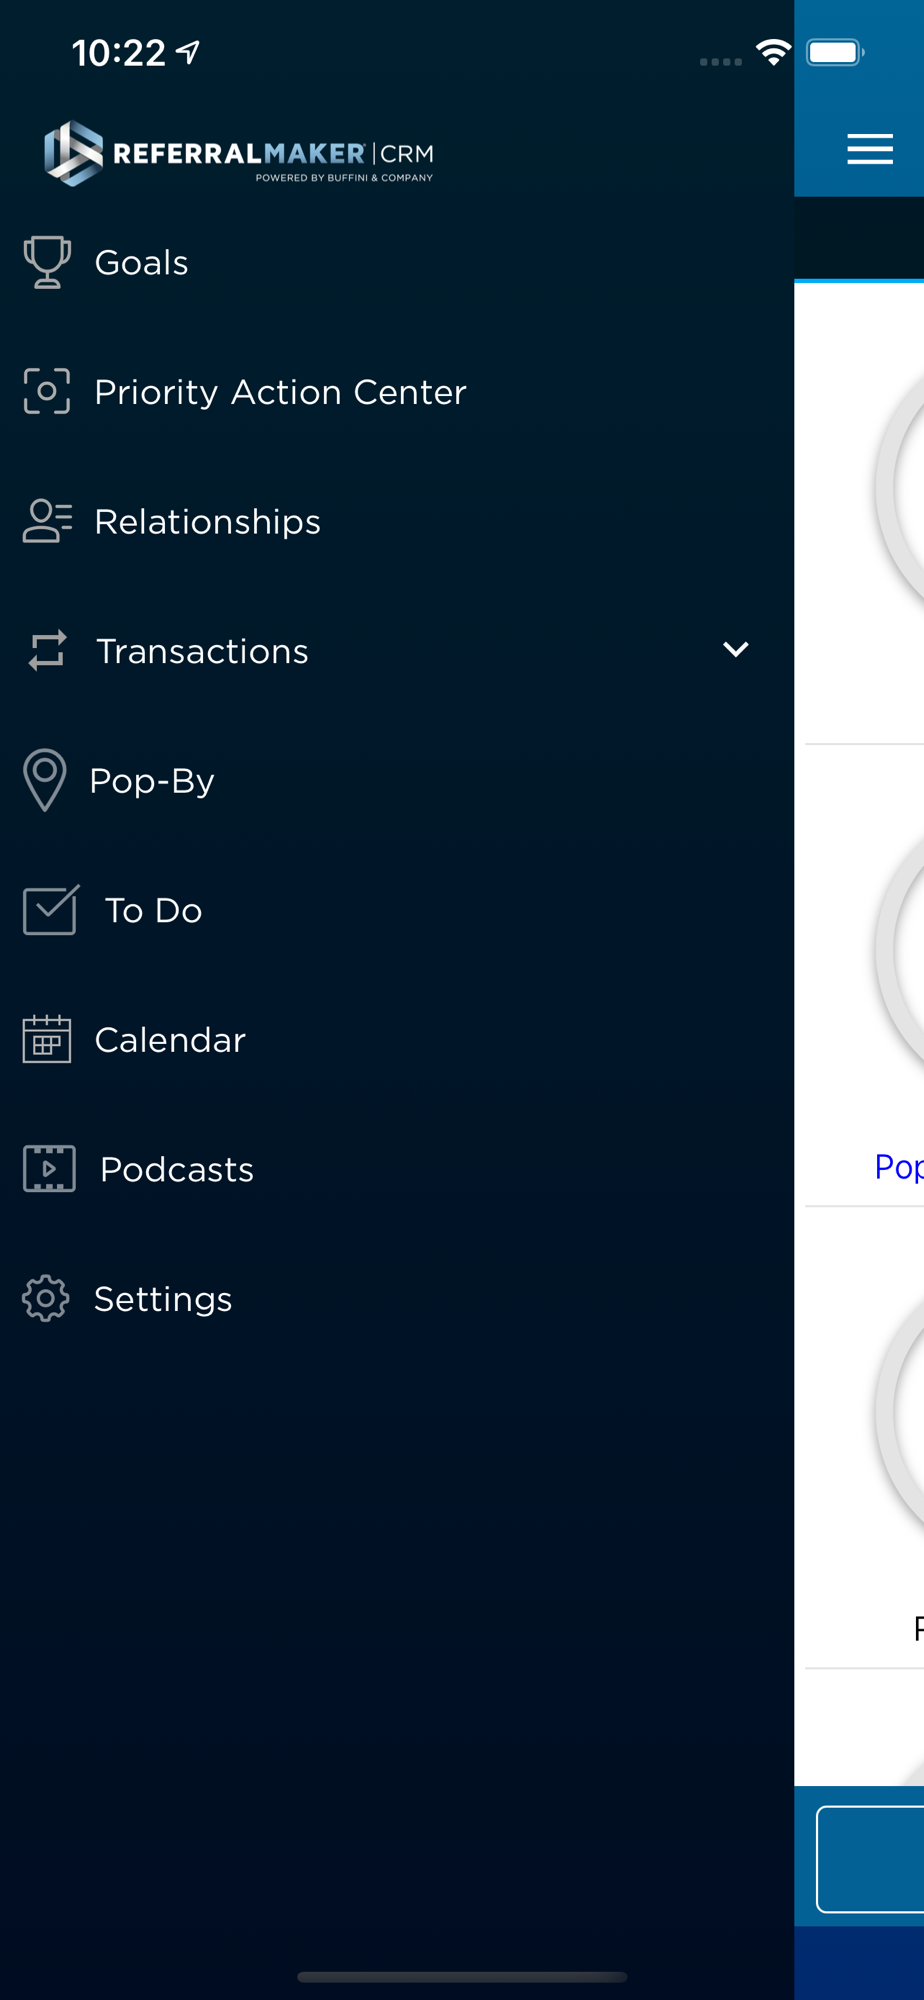
Task: Tap the Goals trophy icon
Action: click(47, 262)
